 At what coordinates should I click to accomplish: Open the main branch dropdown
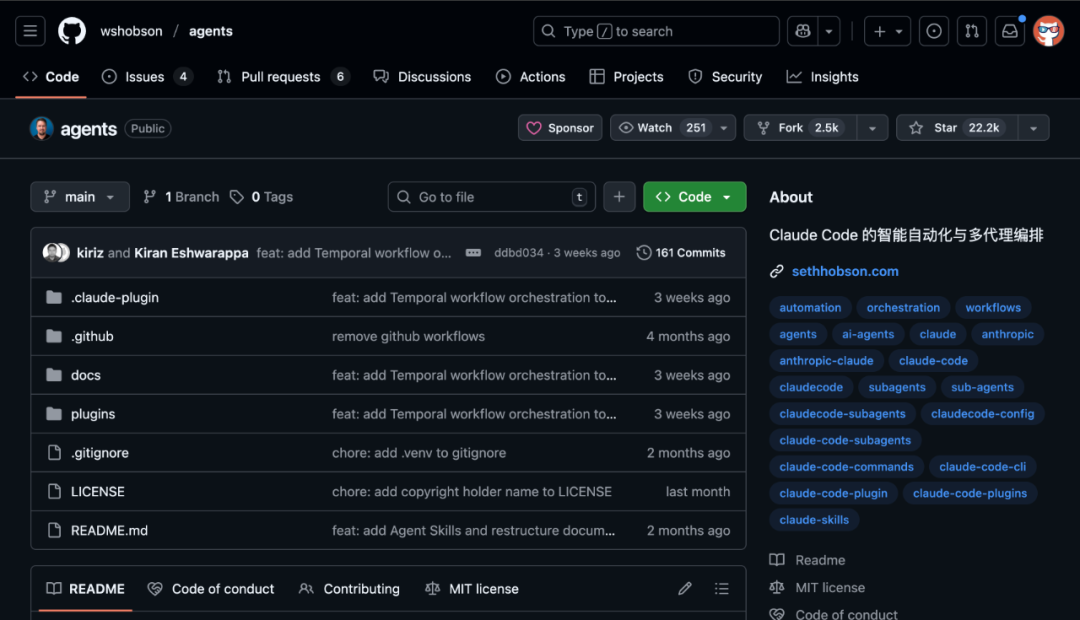[80, 197]
